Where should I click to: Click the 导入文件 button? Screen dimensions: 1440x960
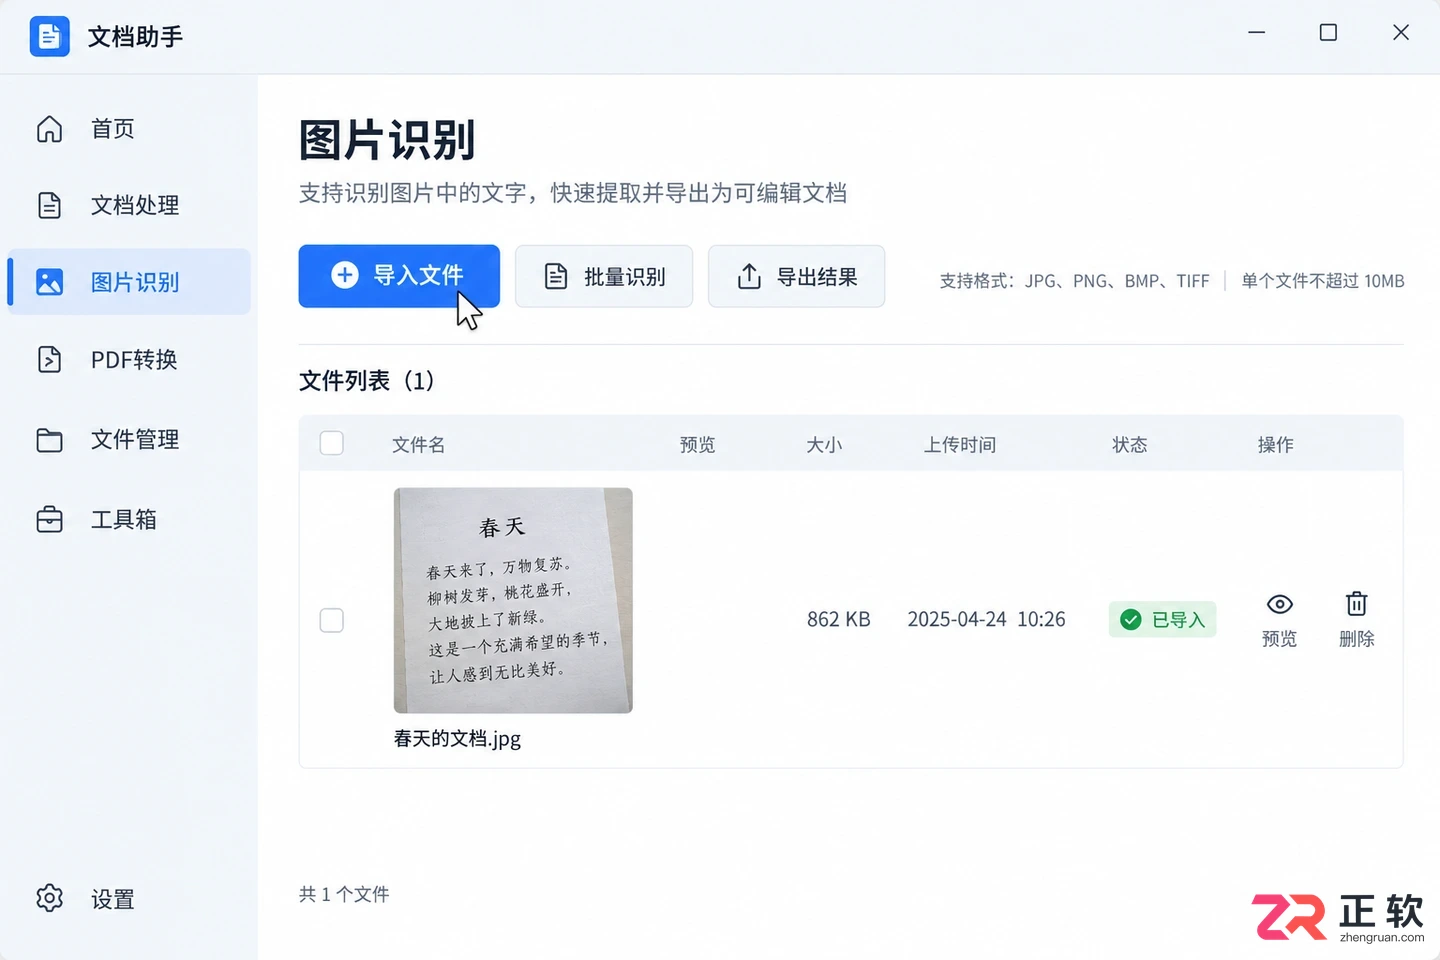pyautogui.click(x=399, y=276)
